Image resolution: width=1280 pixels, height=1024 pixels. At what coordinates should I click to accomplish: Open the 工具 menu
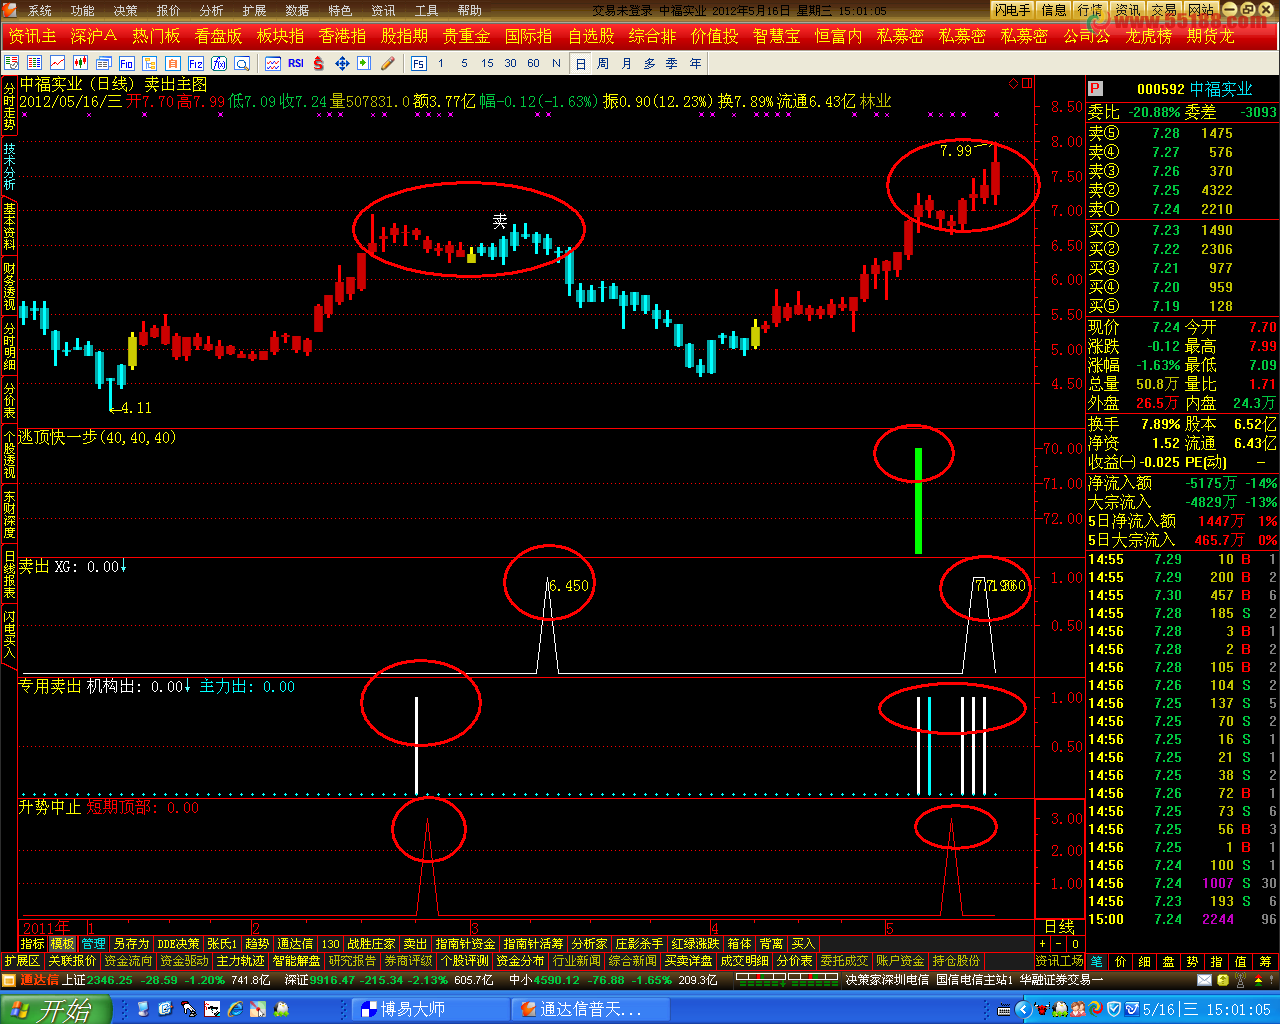tap(426, 10)
